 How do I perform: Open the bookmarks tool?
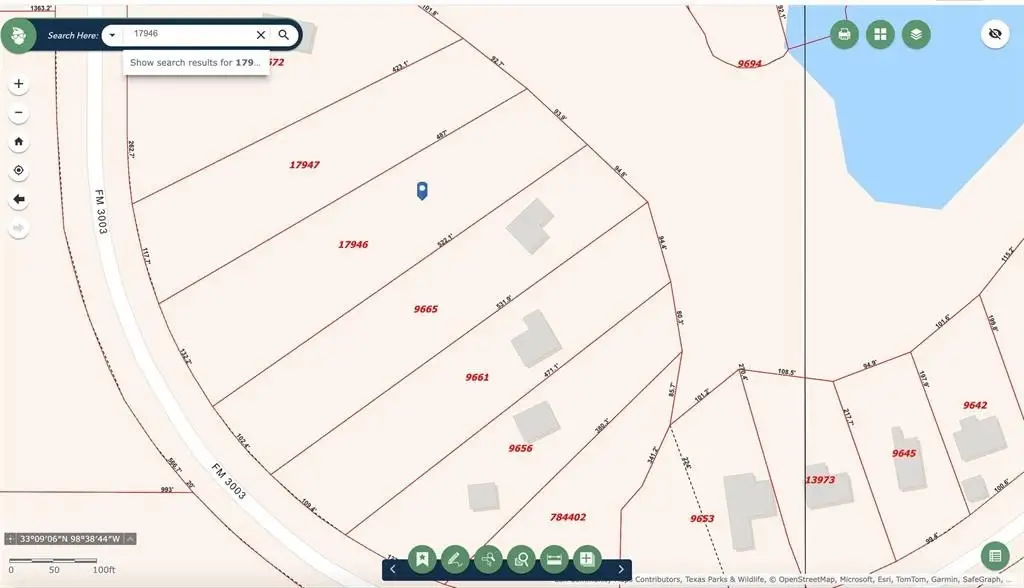tap(423, 558)
